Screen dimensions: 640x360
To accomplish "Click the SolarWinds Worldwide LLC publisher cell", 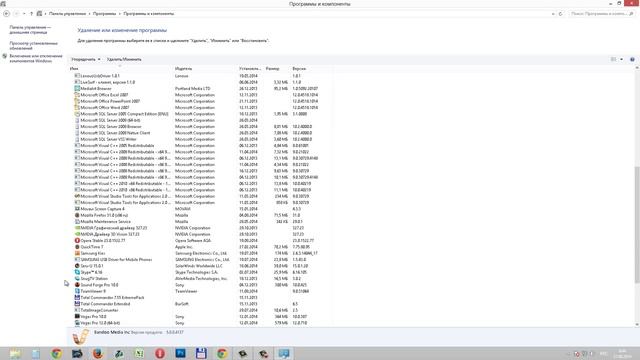I will click(x=199, y=266).
